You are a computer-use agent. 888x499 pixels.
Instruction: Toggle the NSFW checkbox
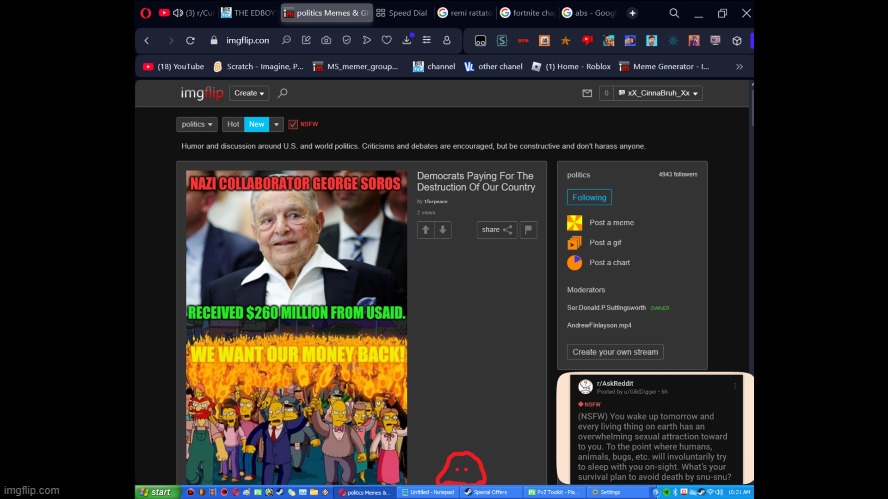pos(293,124)
